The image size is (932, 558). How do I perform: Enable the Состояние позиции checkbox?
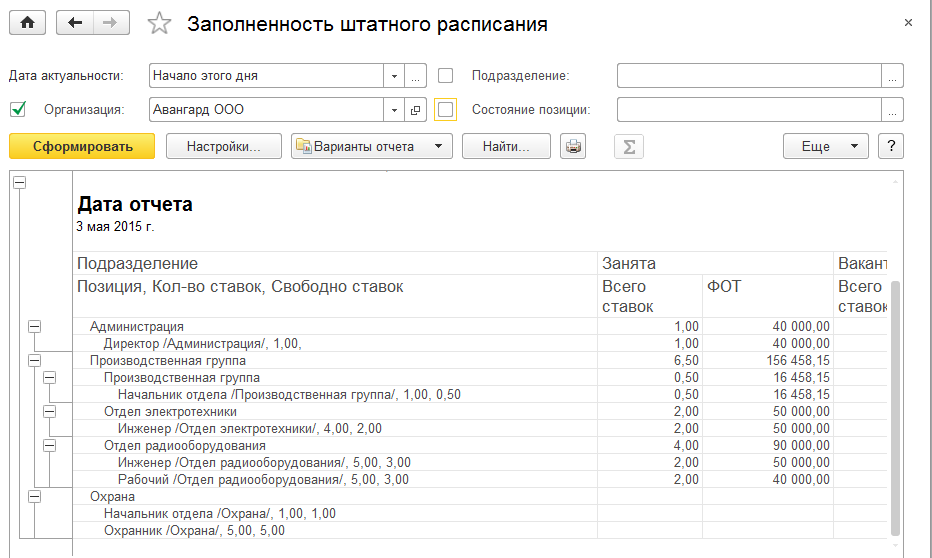pyautogui.click(x=446, y=110)
